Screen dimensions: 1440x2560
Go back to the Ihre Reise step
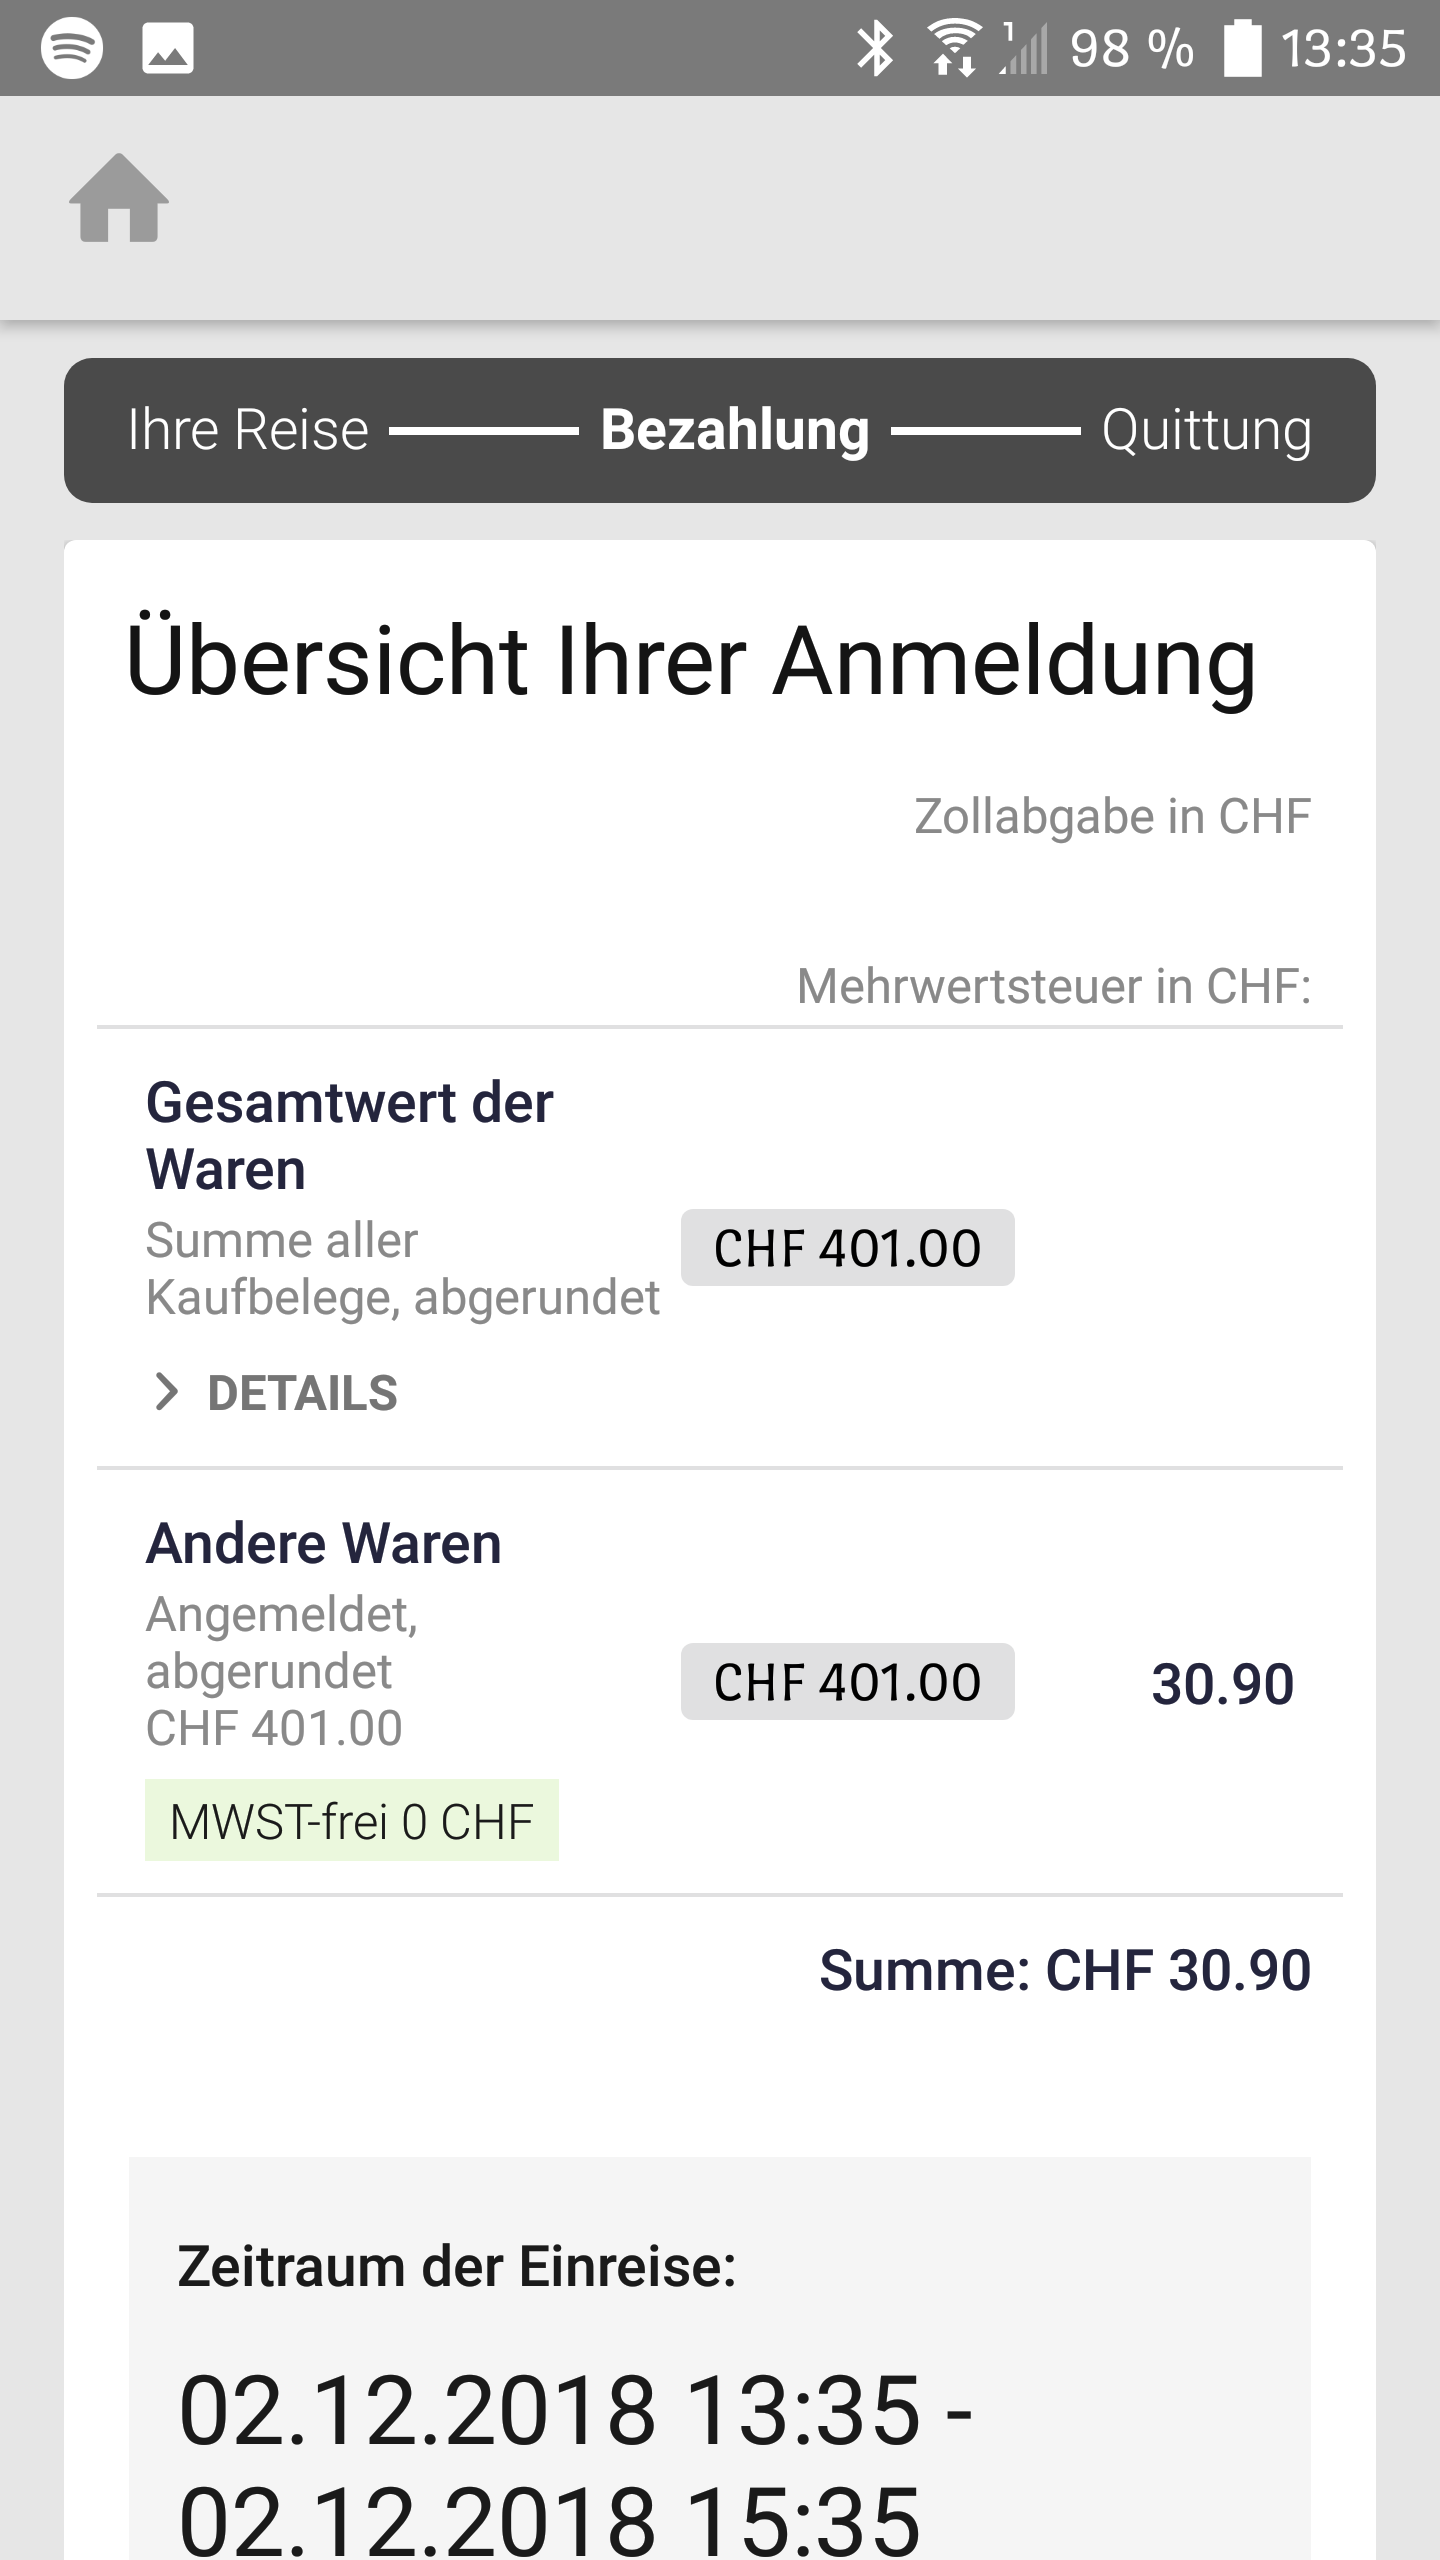coord(248,430)
